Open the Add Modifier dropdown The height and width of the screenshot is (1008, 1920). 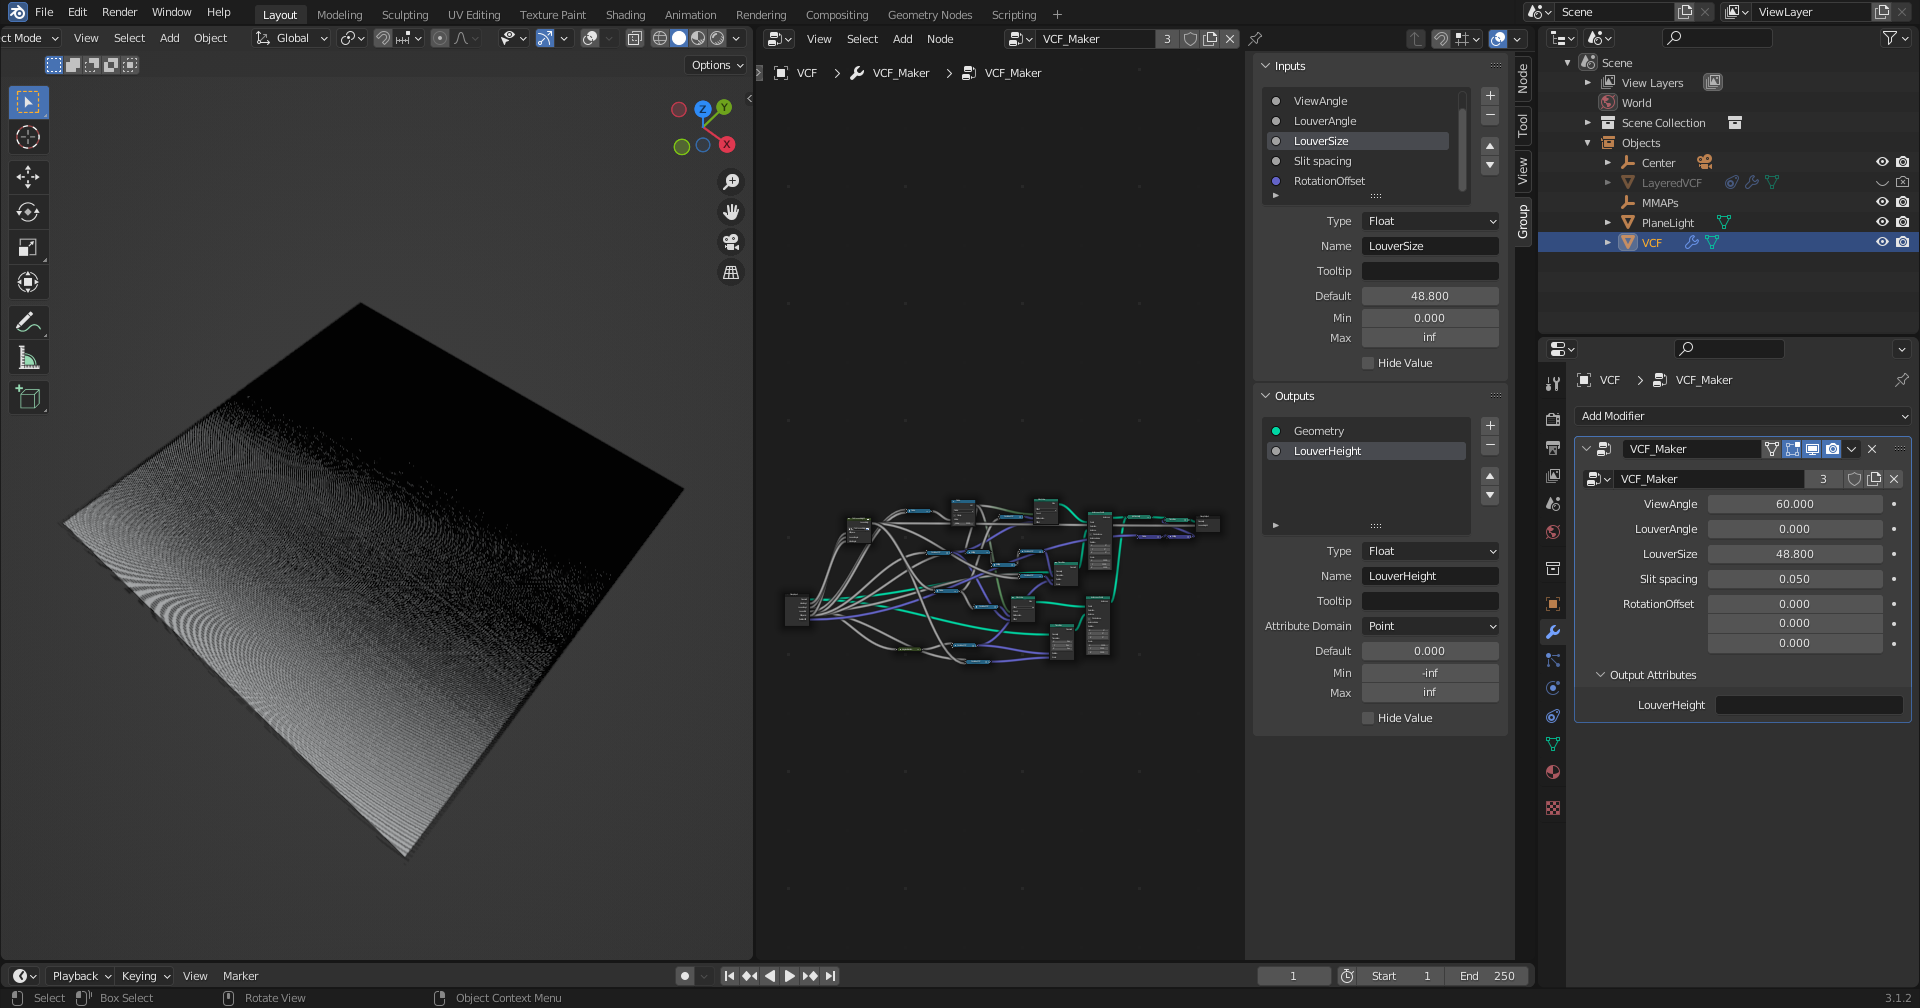(x=1743, y=416)
